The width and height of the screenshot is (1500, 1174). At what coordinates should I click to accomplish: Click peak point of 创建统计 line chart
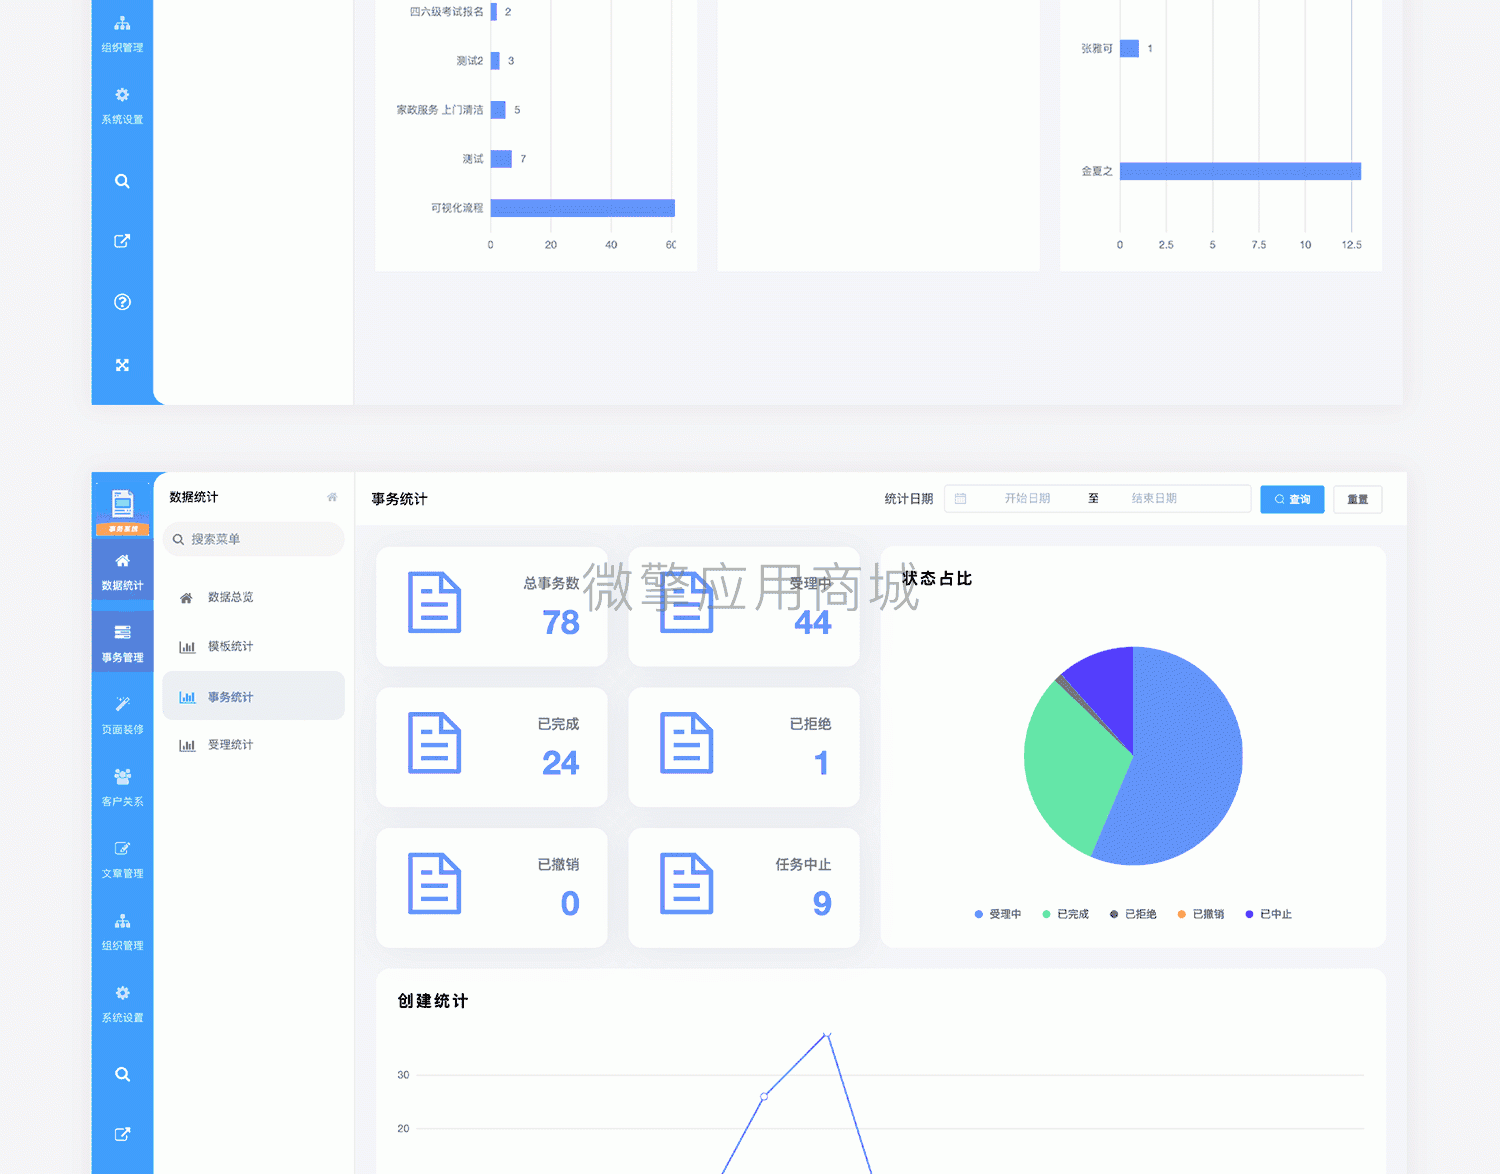tap(827, 1034)
